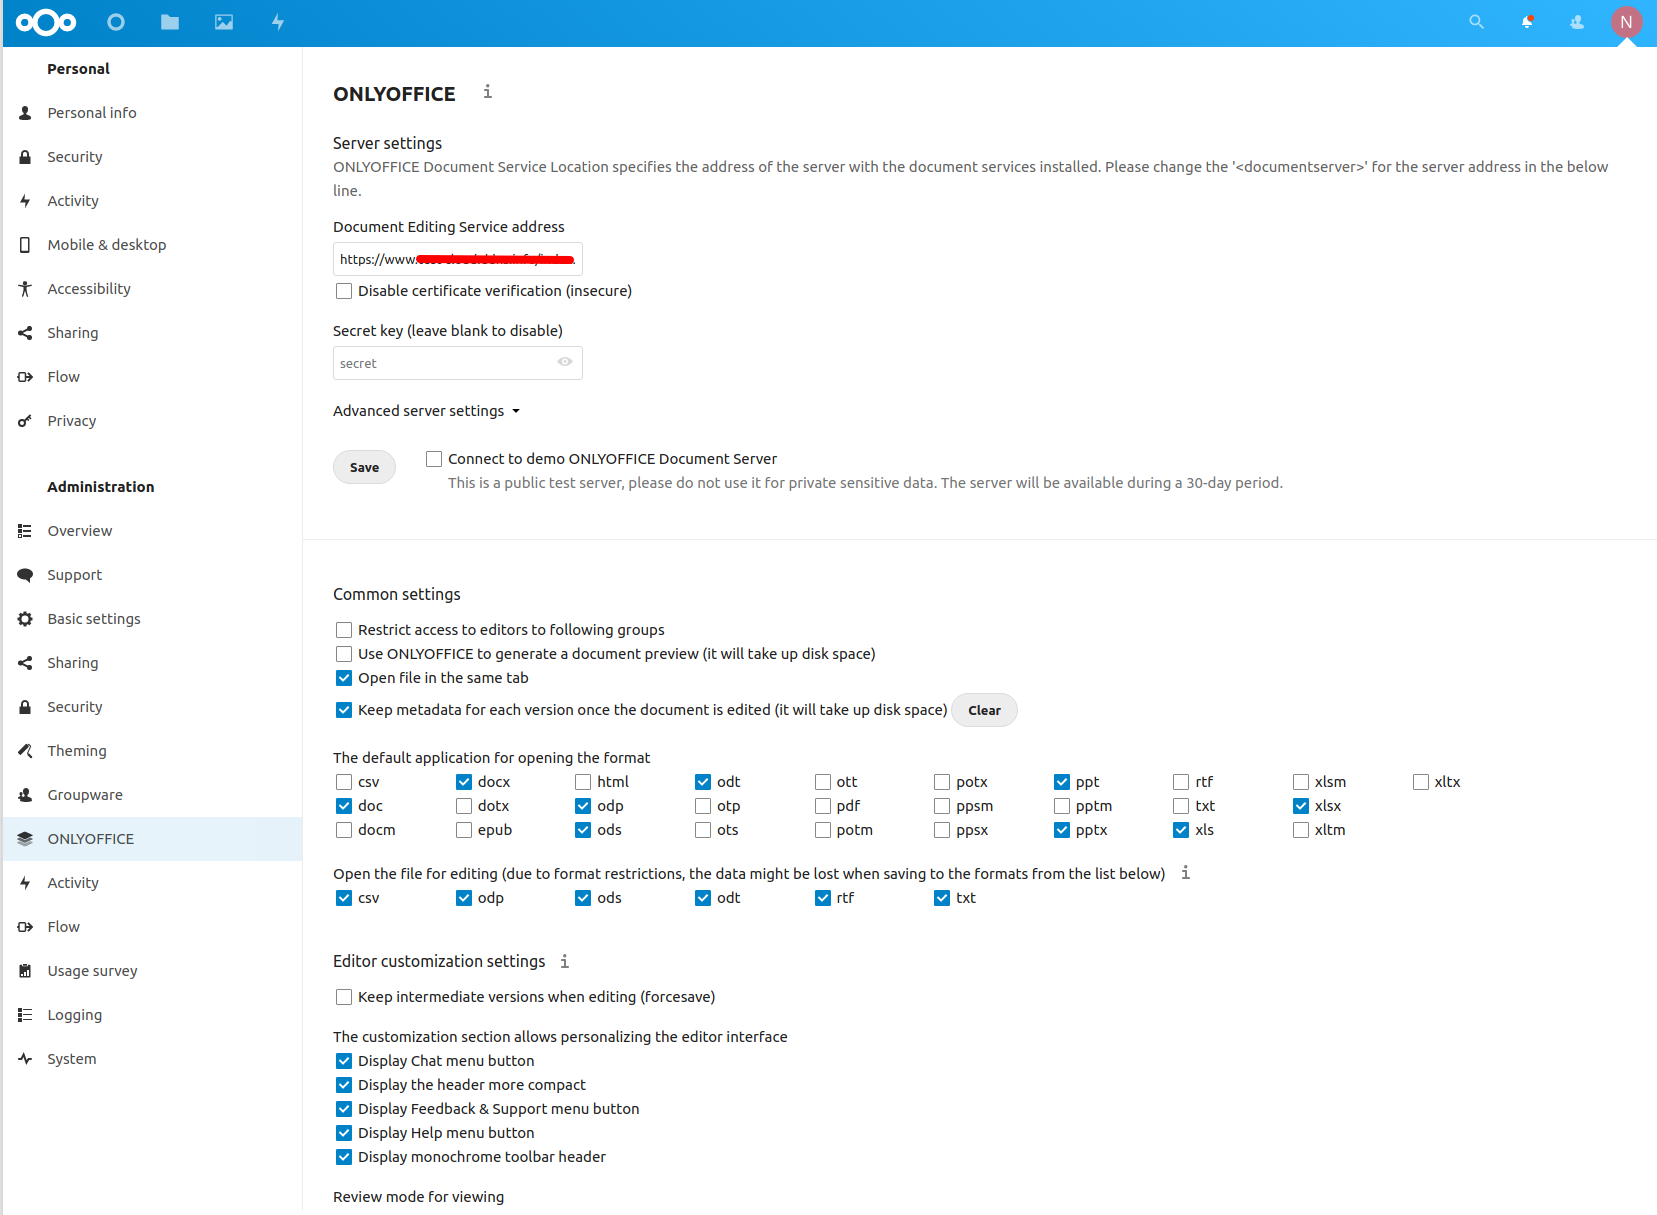The image size is (1657, 1215).
Task: Open the Files app from the top bar
Action: click(x=170, y=22)
